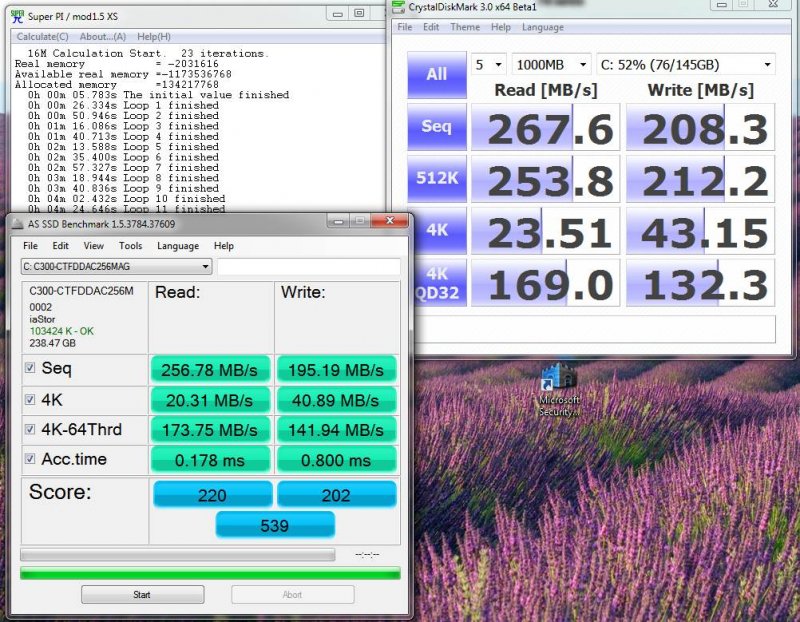Click the 238.47 GB capacity text
This screenshot has height=622, width=800.
53,343
